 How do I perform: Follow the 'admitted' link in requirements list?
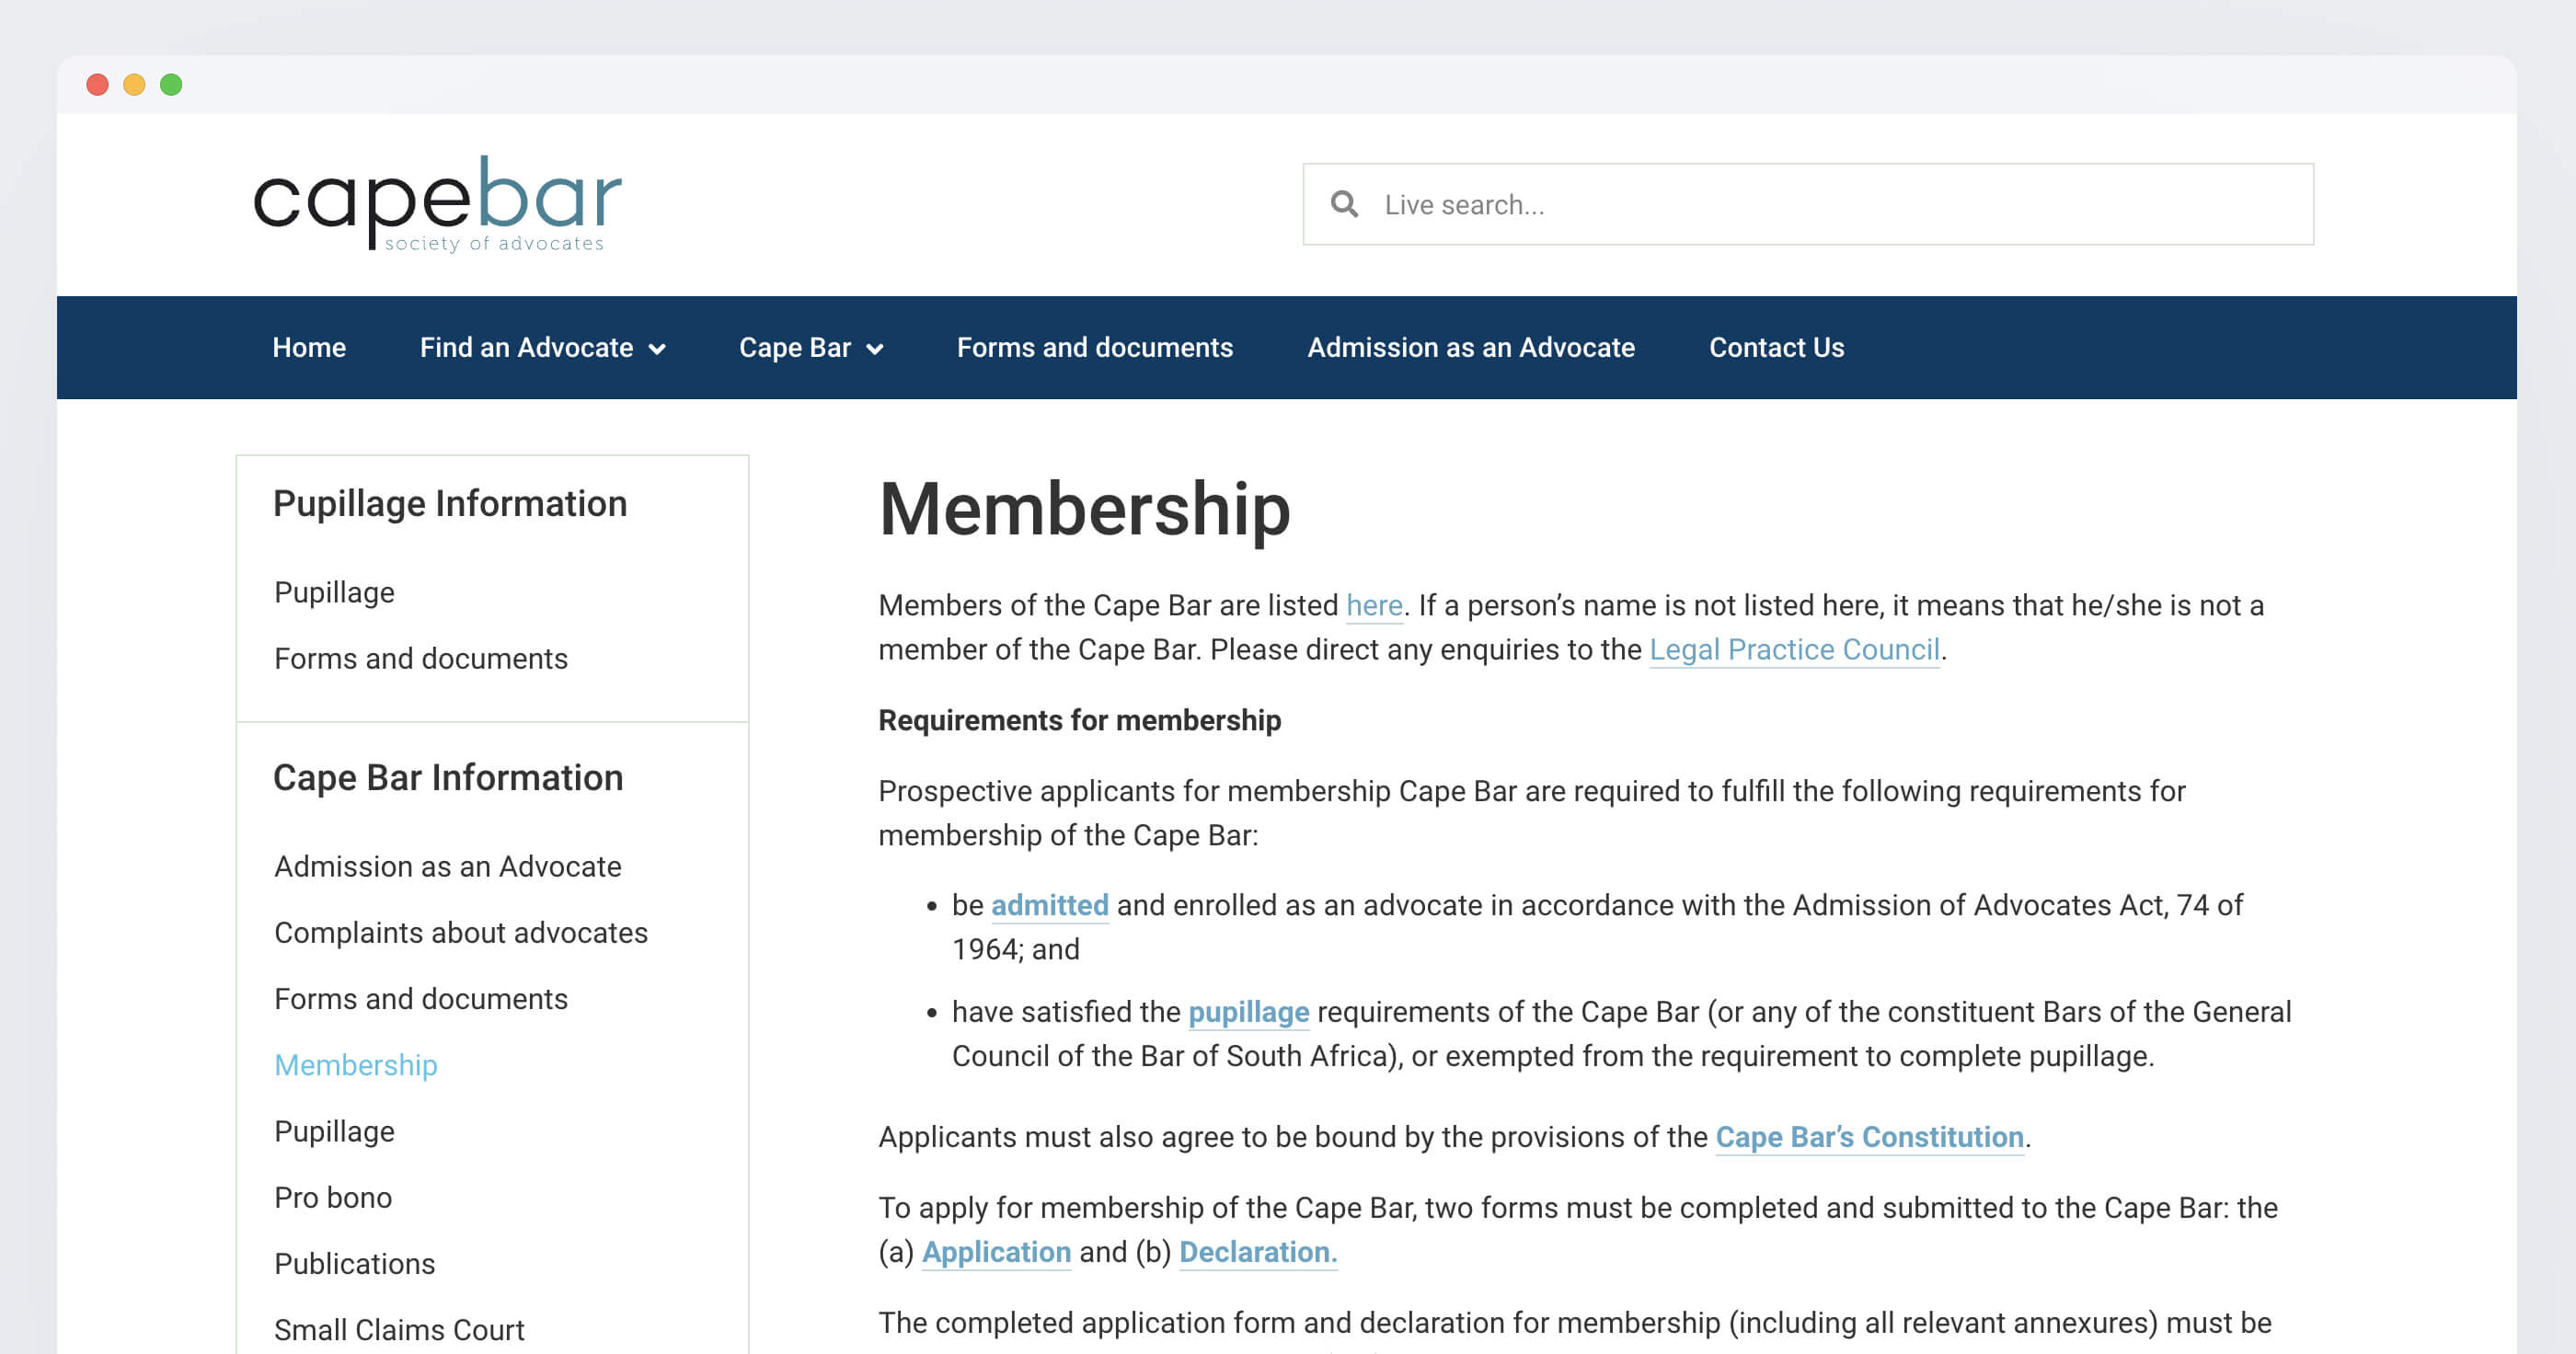pos(1050,905)
